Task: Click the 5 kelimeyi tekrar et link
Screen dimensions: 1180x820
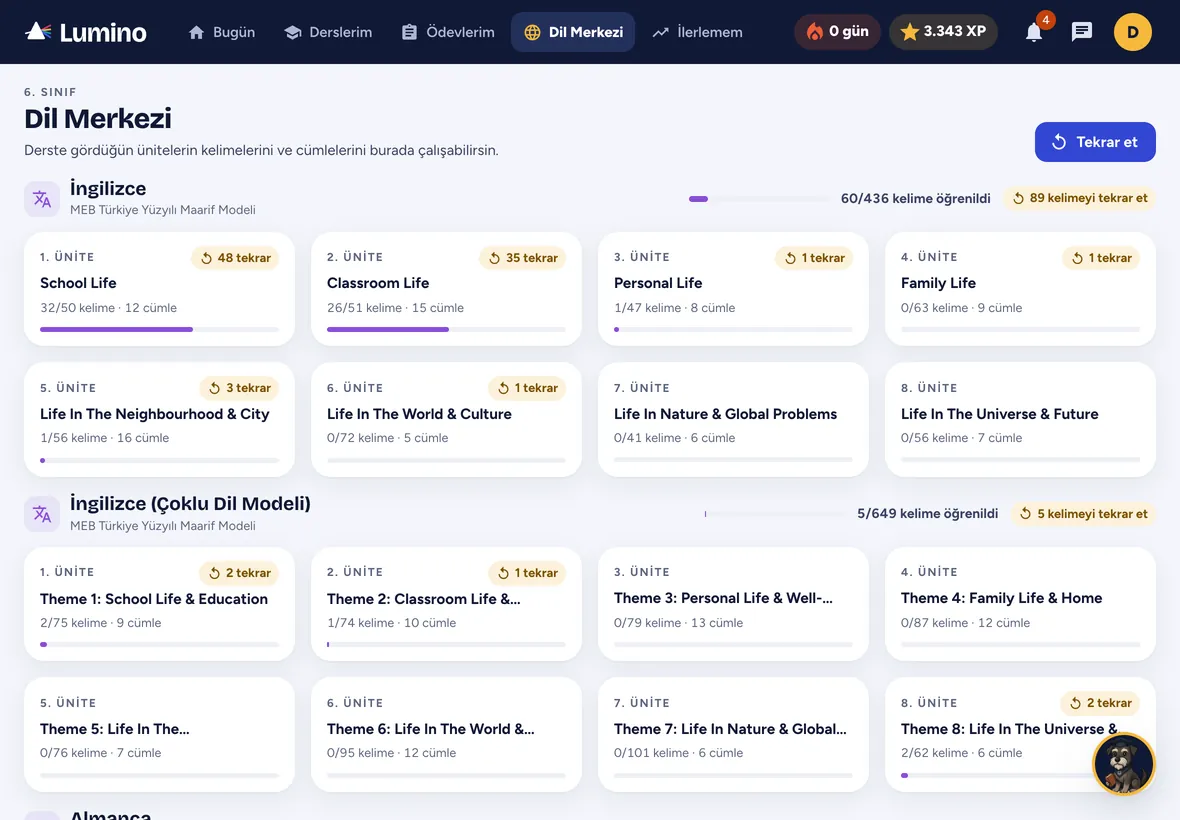Action: click(x=1083, y=514)
